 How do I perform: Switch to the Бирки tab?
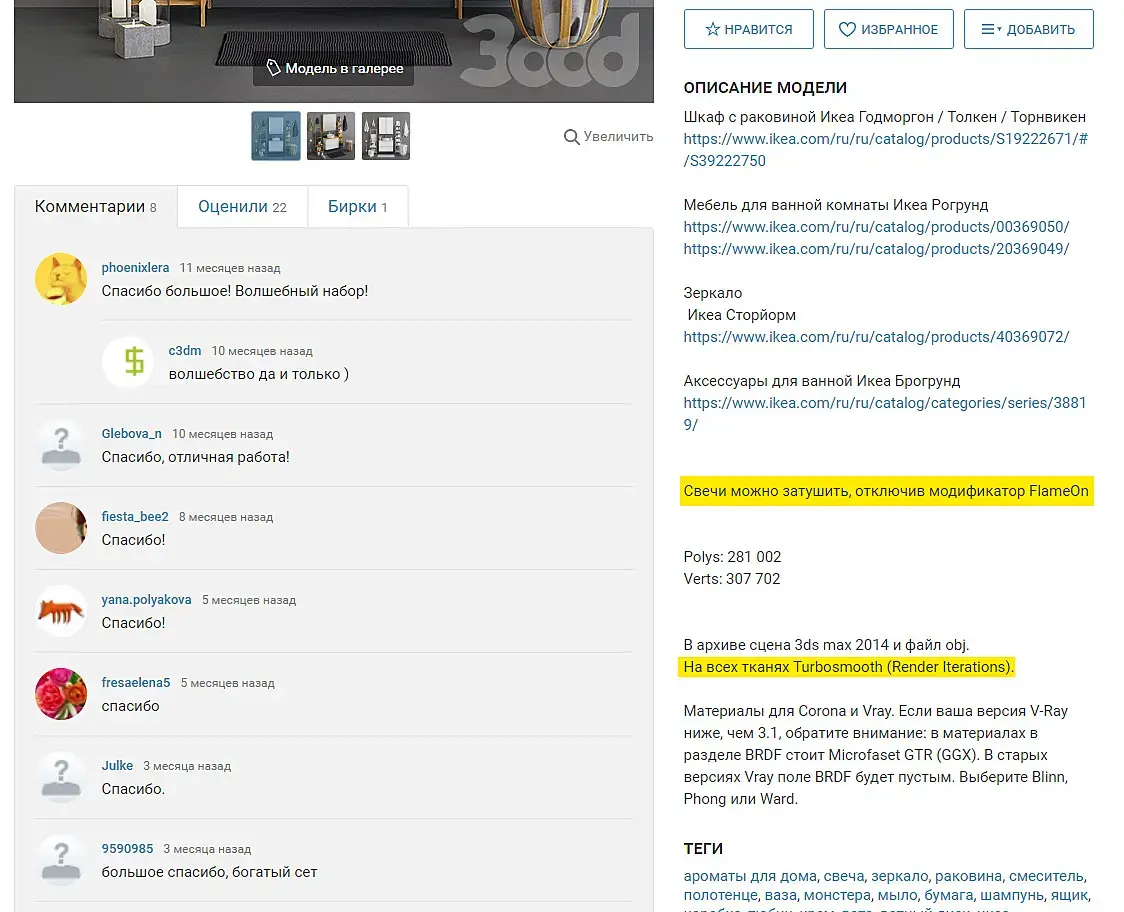[x=358, y=206]
